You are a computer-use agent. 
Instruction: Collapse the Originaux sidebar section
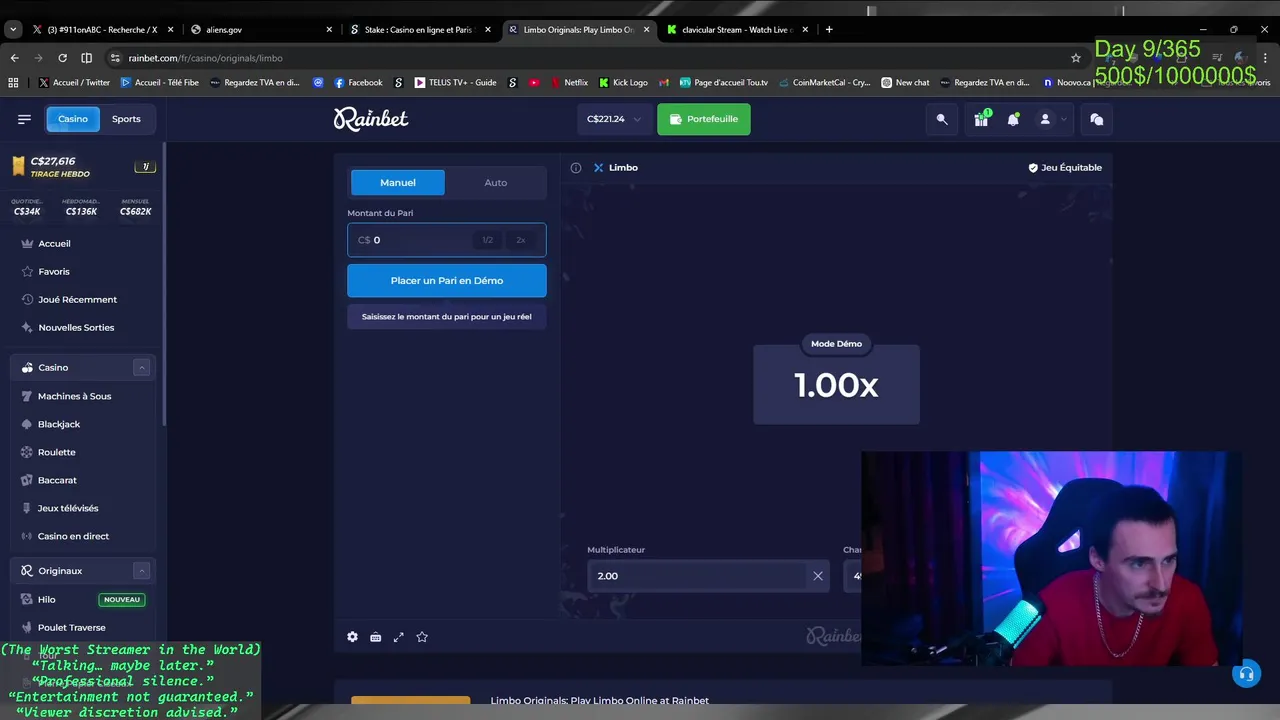coord(141,571)
